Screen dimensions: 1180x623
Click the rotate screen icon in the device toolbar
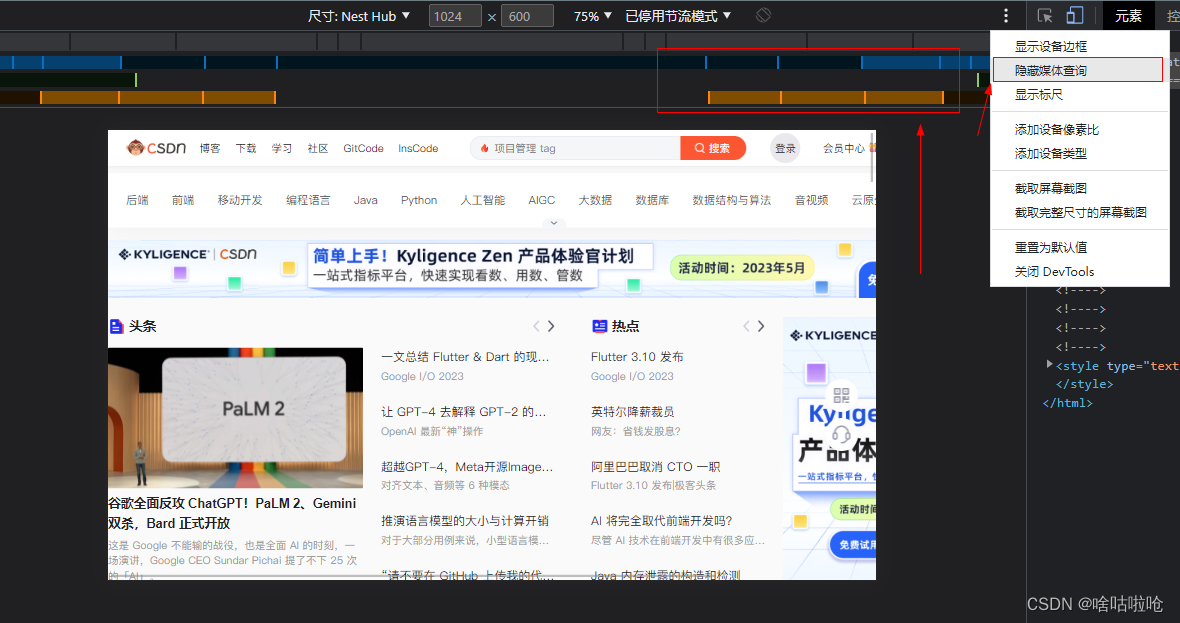point(763,15)
